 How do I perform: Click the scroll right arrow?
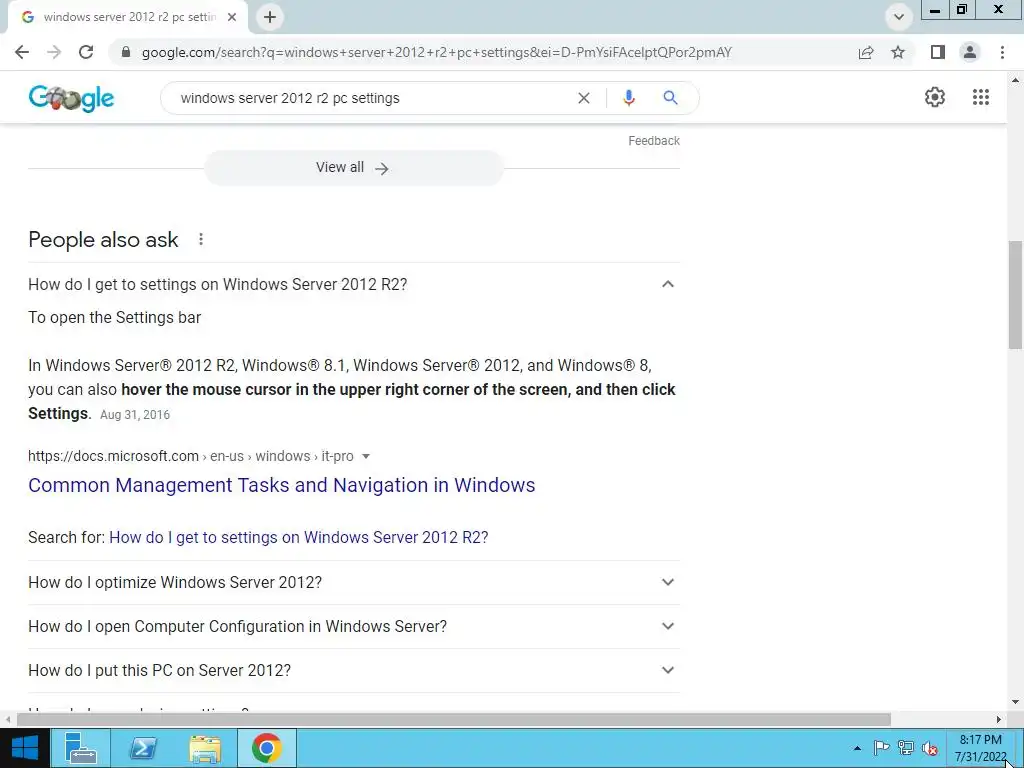(999, 719)
